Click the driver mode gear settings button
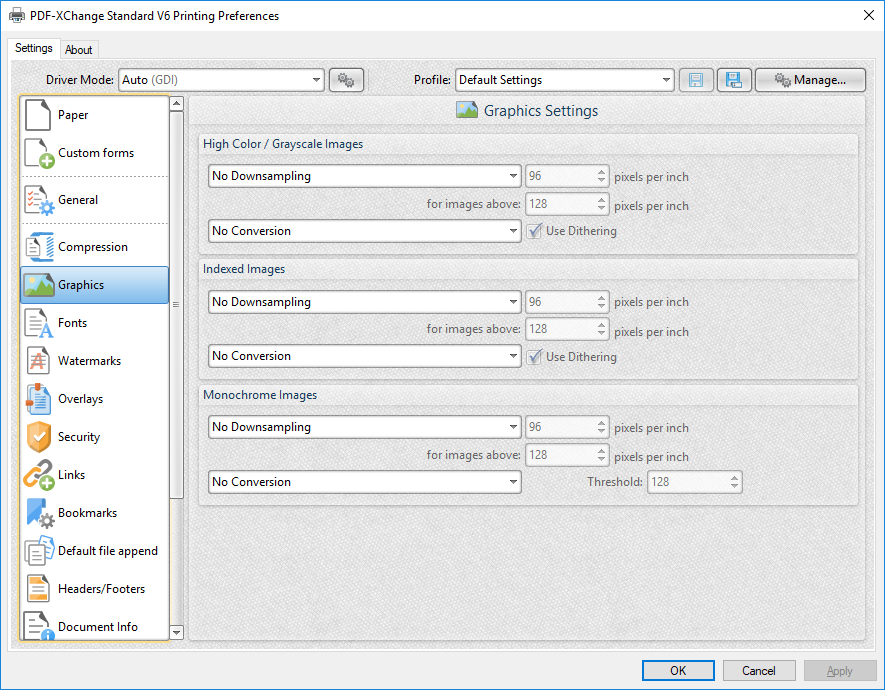This screenshot has width=885, height=690. tap(346, 80)
